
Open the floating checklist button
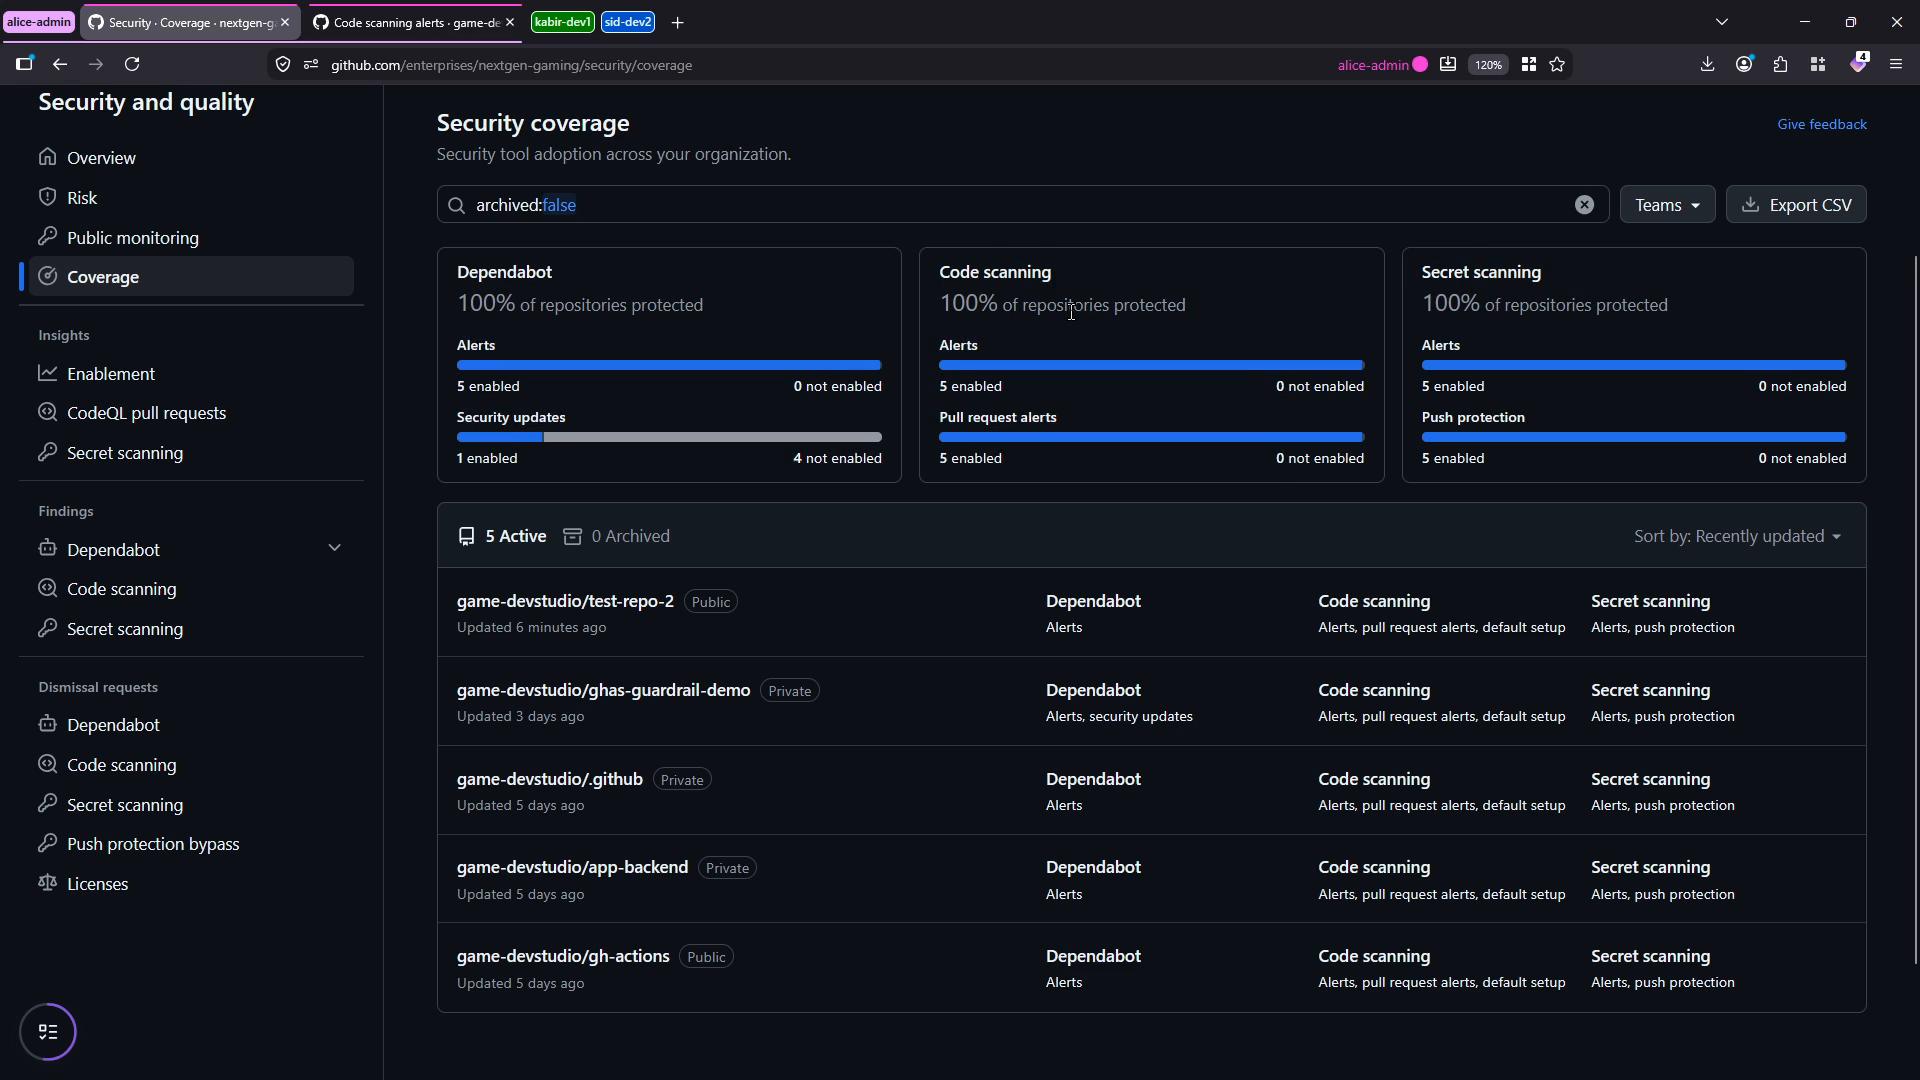tap(48, 1032)
